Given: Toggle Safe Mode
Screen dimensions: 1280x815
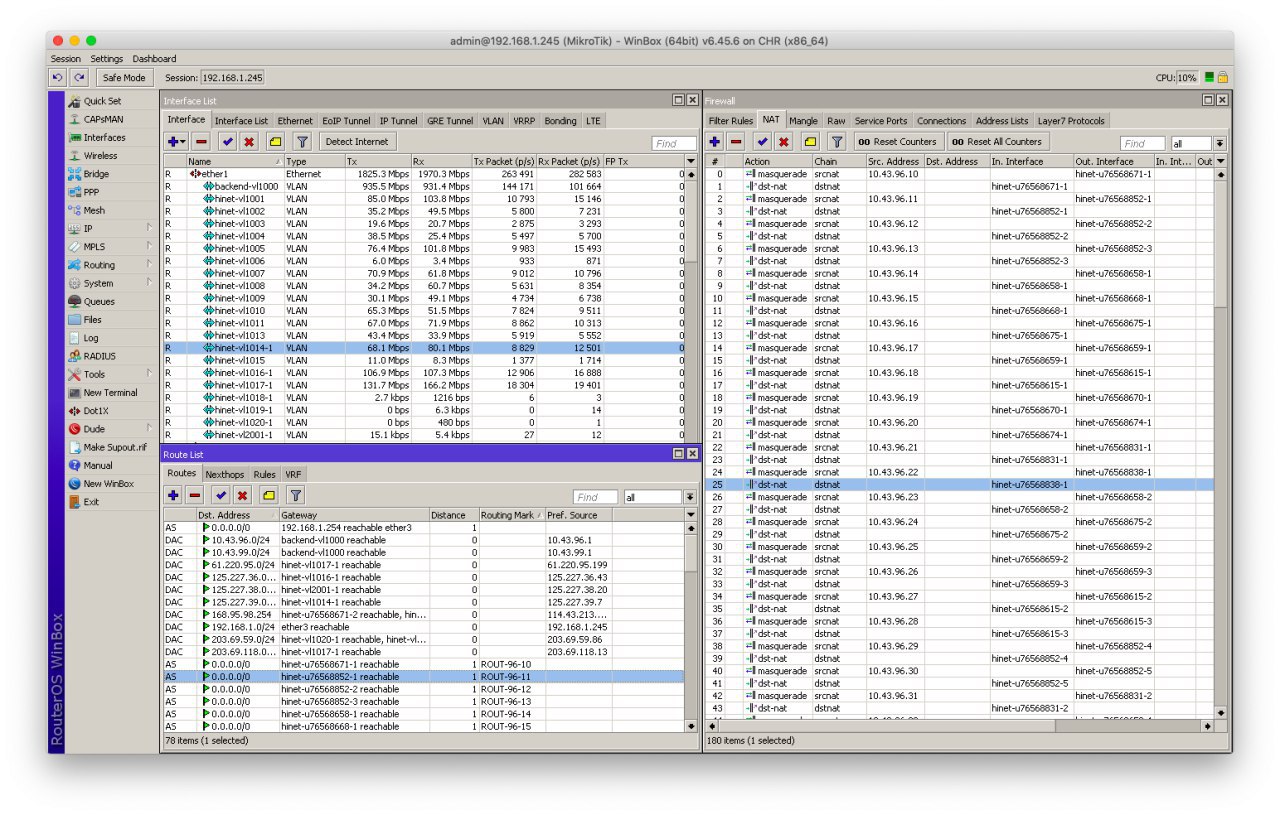Looking at the screenshot, I should [124, 78].
